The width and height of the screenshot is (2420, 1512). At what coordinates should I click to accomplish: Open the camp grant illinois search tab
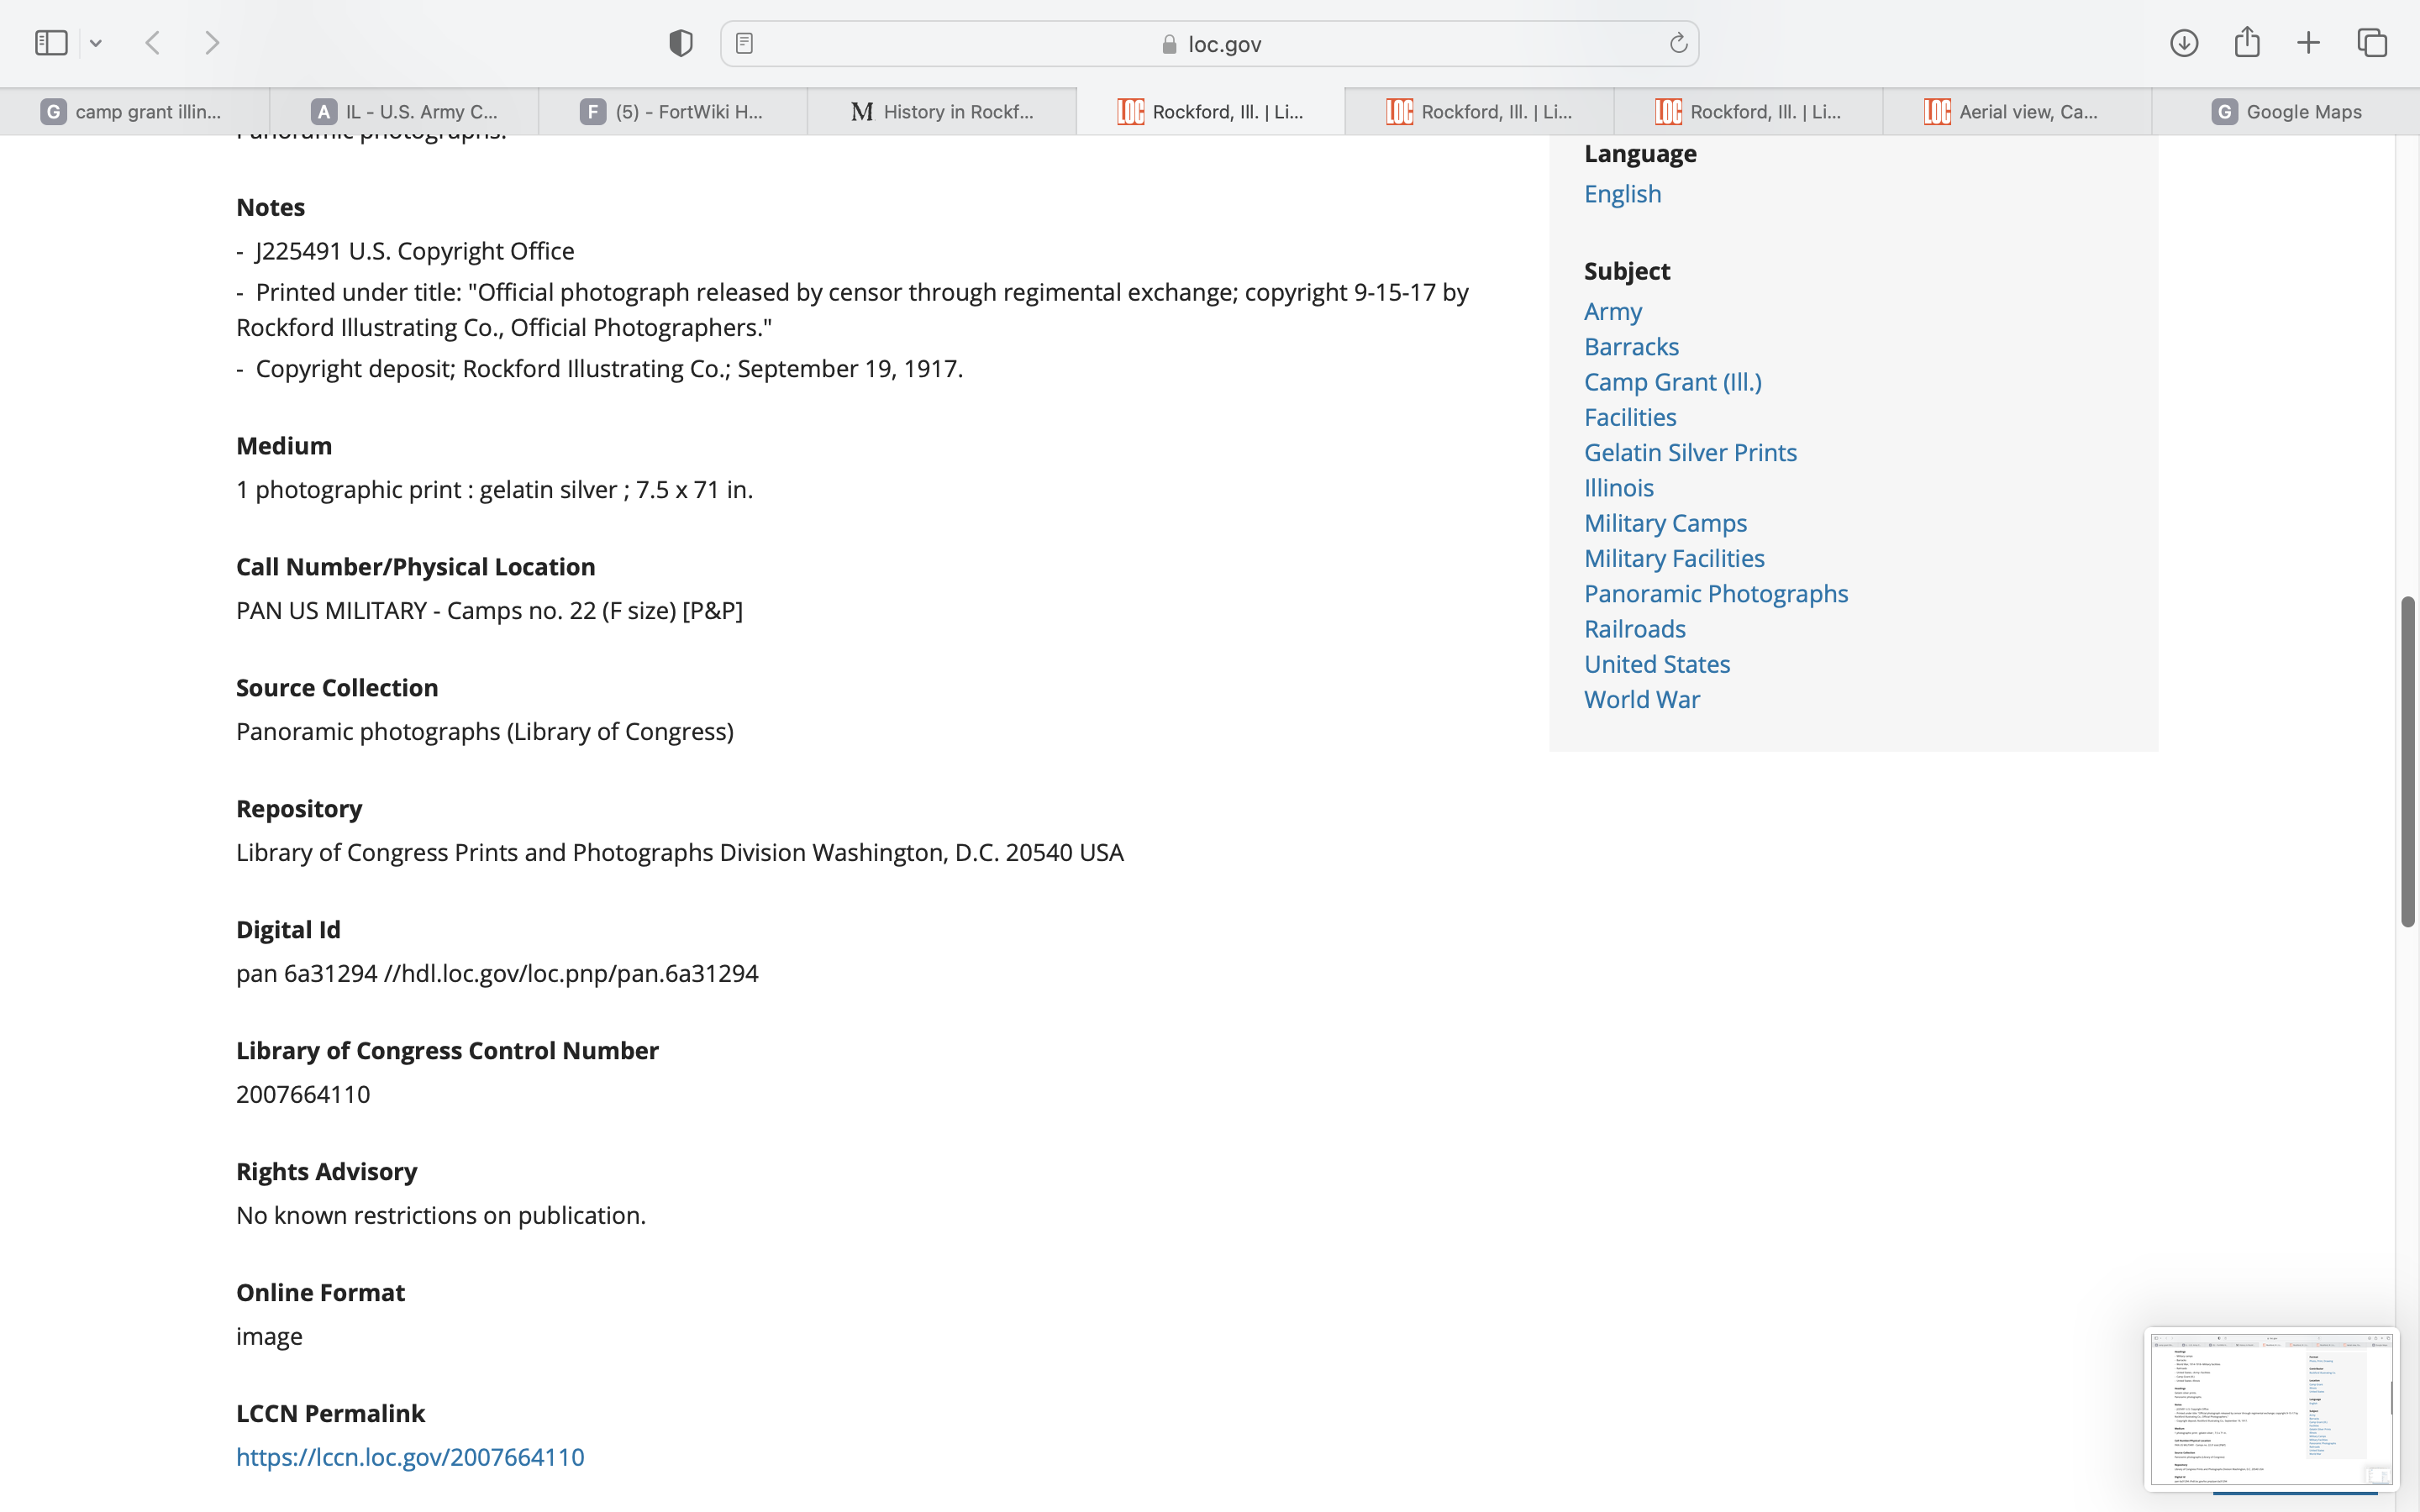[134, 112]
